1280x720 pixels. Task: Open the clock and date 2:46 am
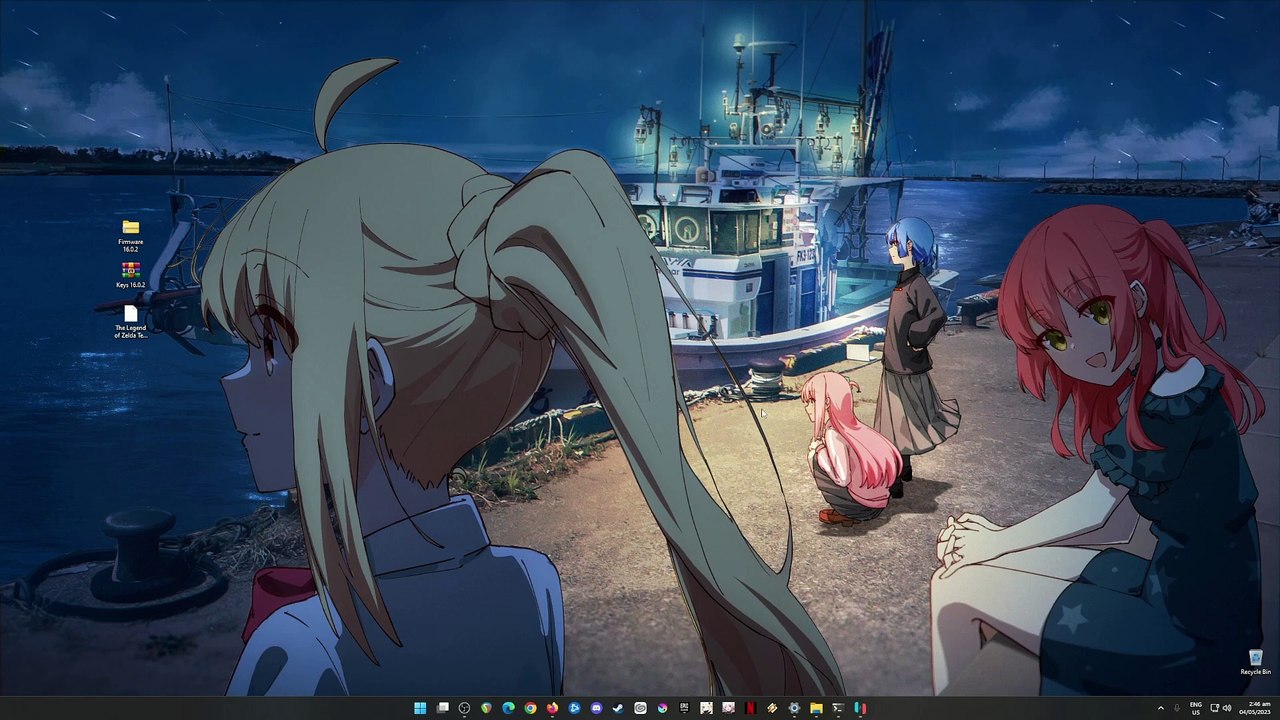click(1254, 708)
